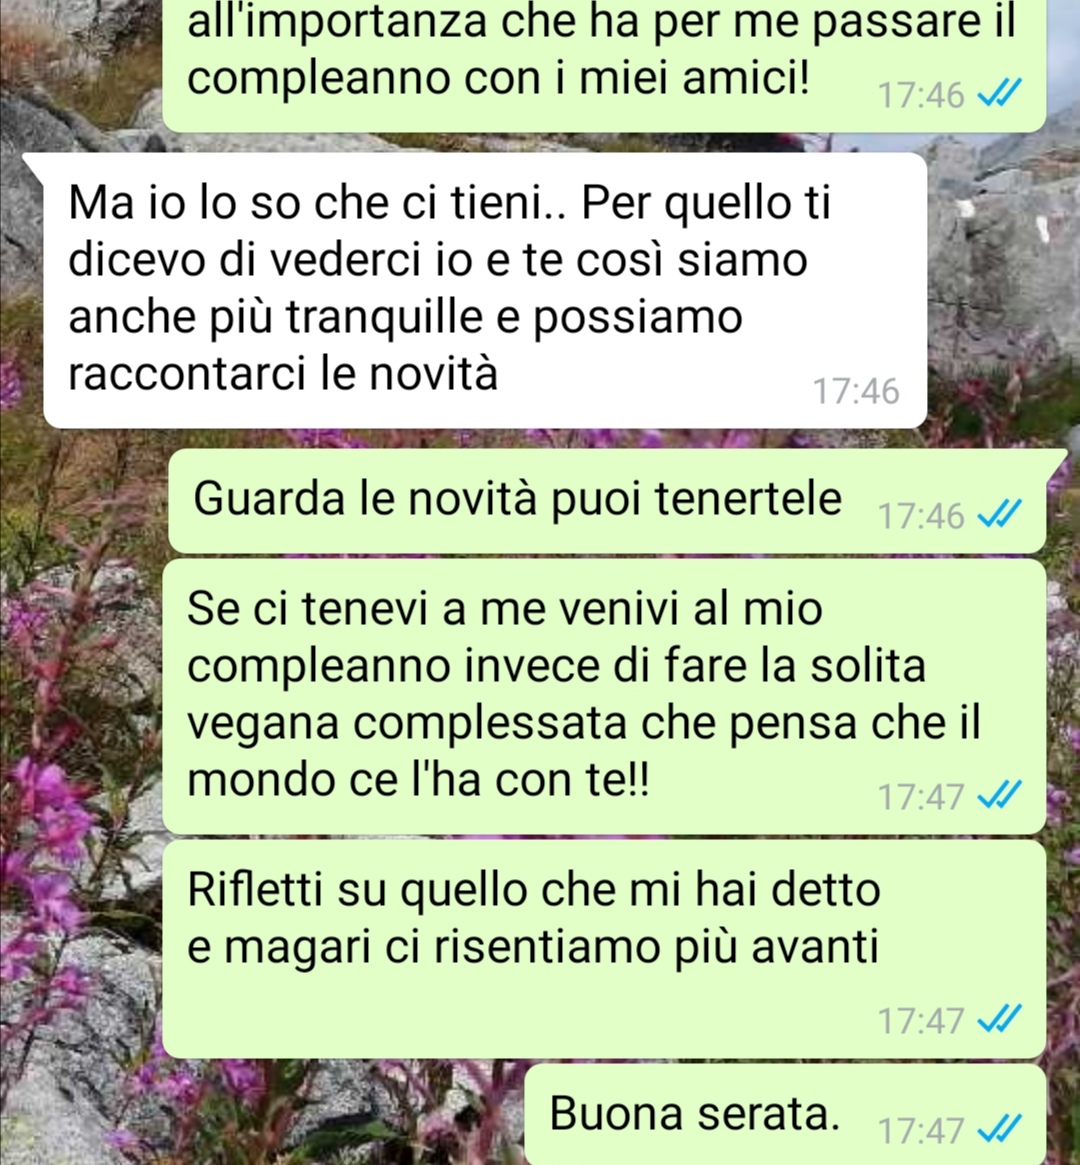The height and width of the screenshot is (1165, 1080).
Task: Click read ticks on 'Guarda le novità' message
Action: 1000,514
